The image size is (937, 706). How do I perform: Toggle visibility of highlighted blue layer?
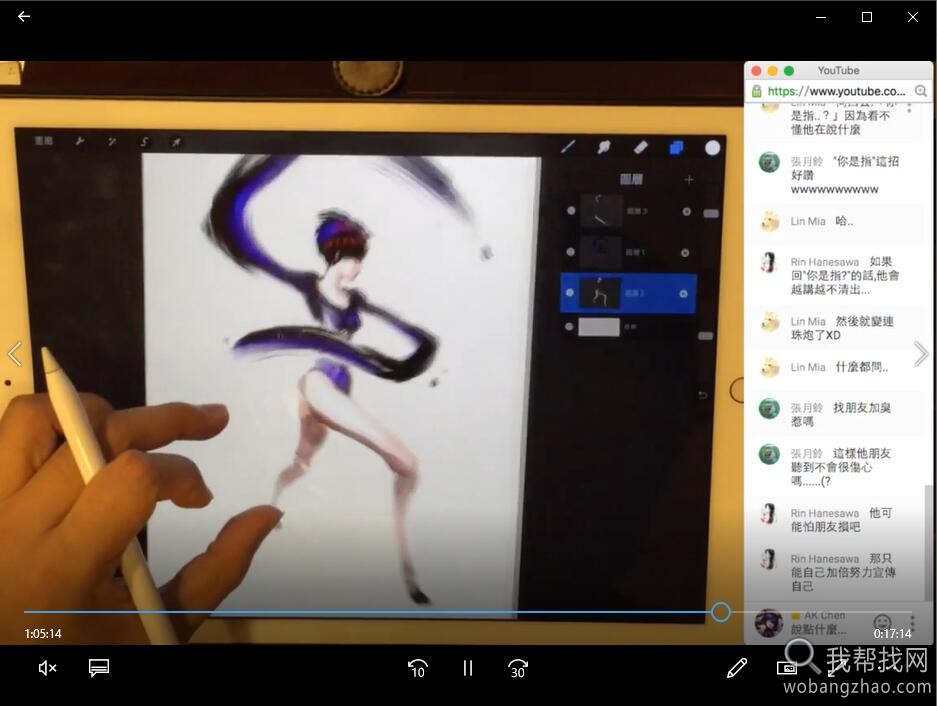click(x=569, y=292)
